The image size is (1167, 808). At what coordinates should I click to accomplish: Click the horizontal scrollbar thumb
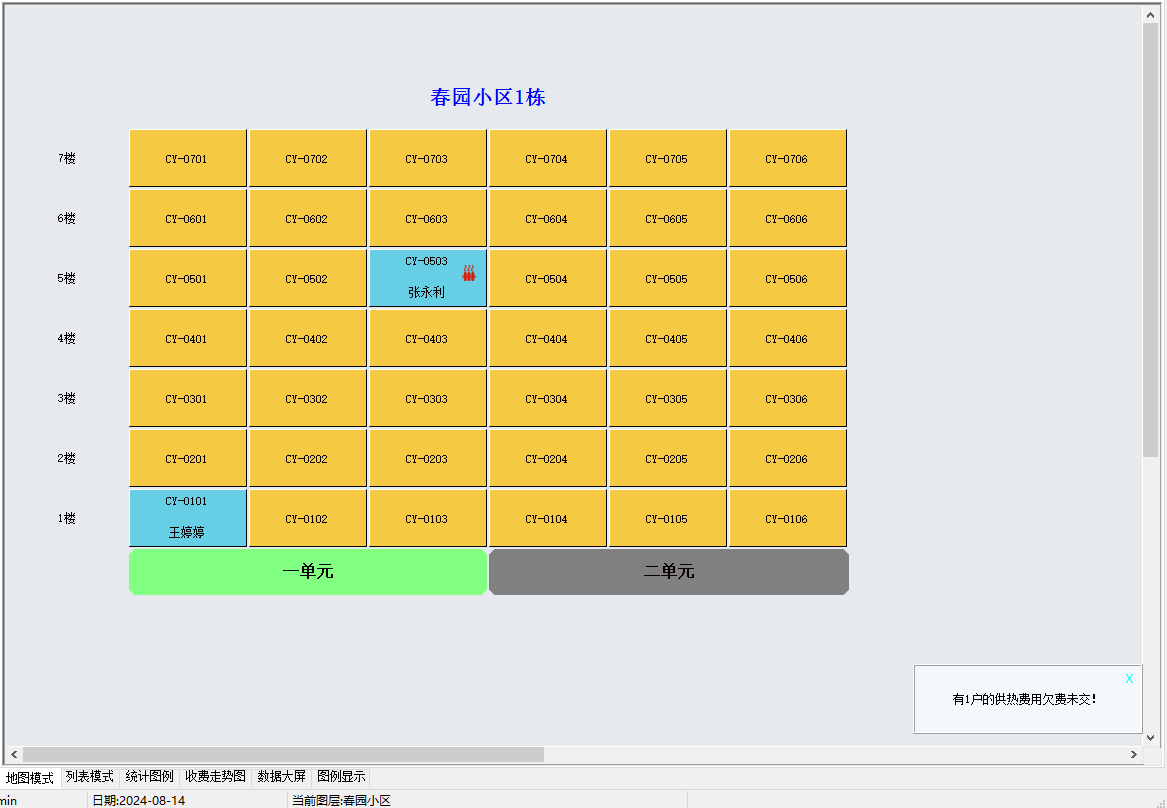pos(284,754)
